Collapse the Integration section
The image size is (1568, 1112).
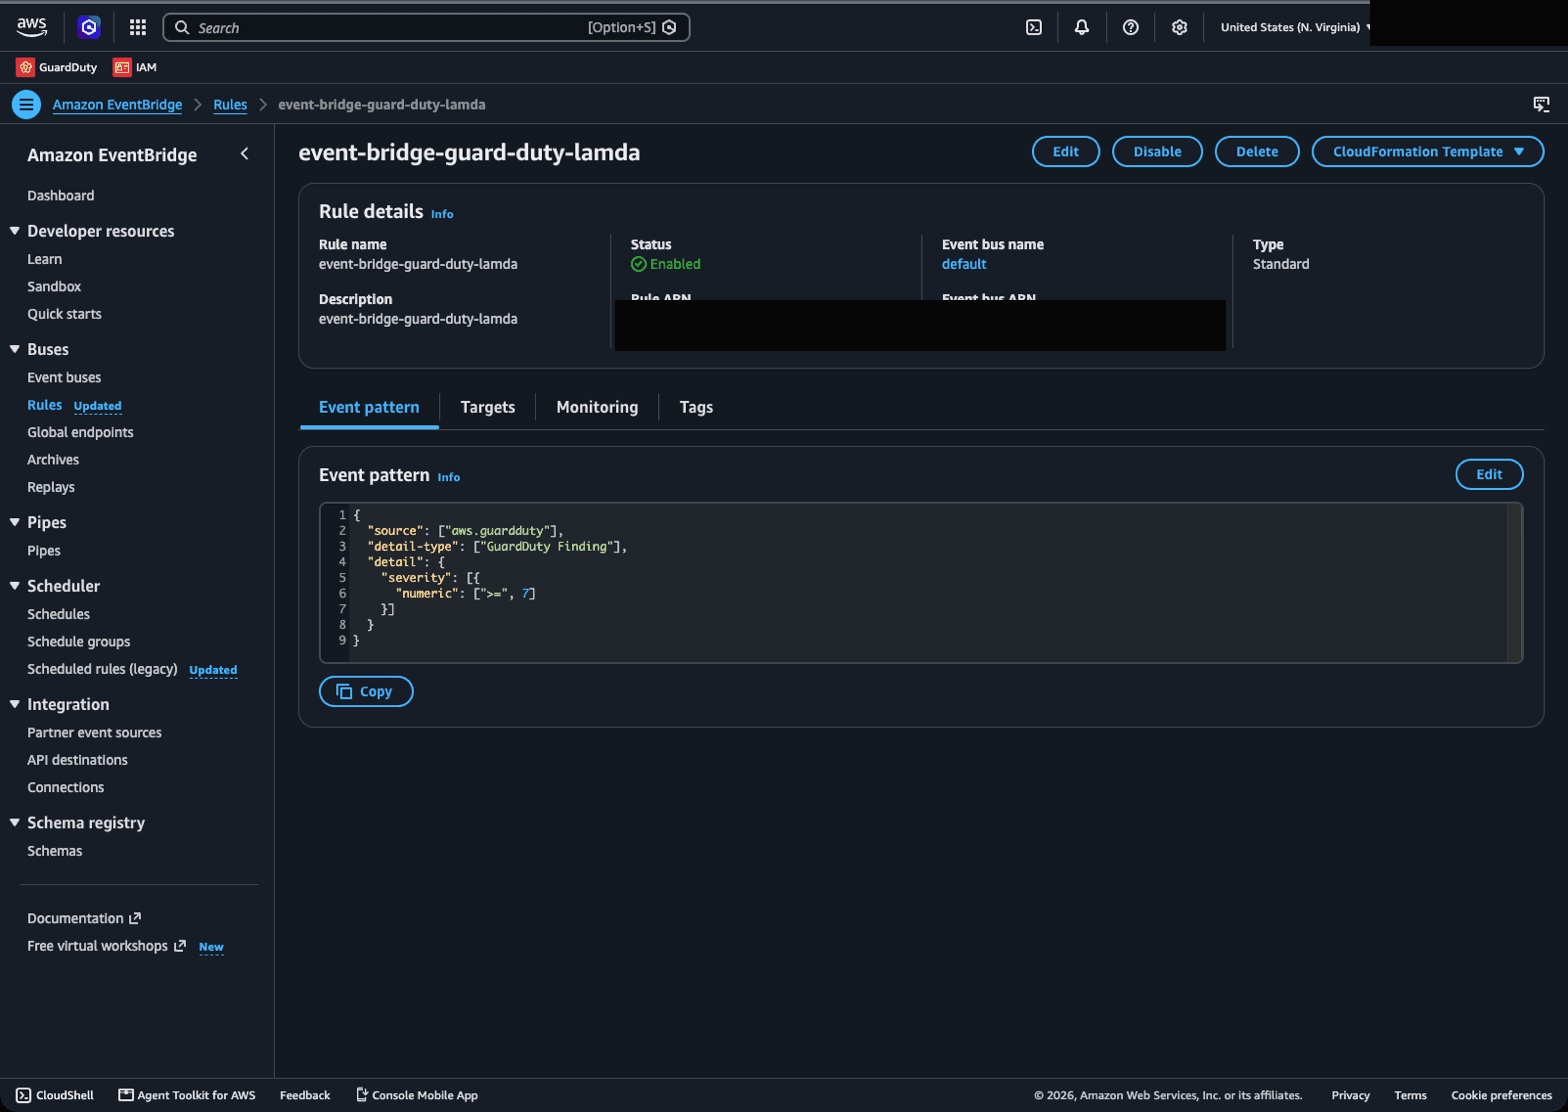pos(15,704)
